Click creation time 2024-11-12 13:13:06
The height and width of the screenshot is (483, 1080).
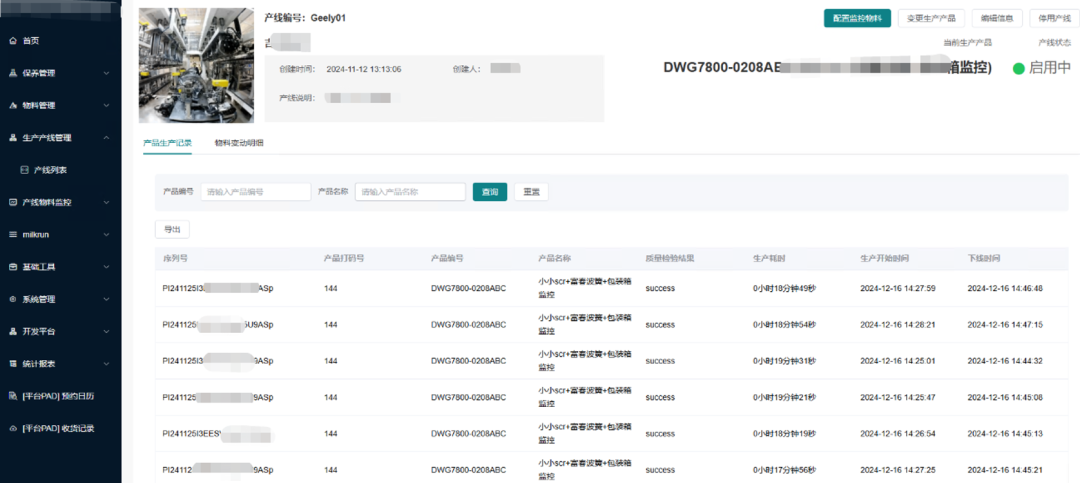pyautogui.click(x=364, y=69)
